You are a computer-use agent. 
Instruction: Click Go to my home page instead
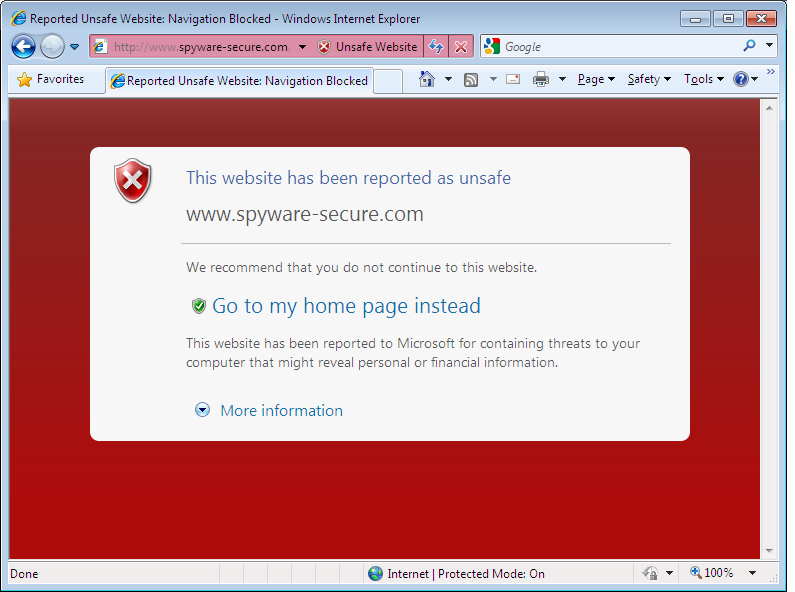[346, 306]
